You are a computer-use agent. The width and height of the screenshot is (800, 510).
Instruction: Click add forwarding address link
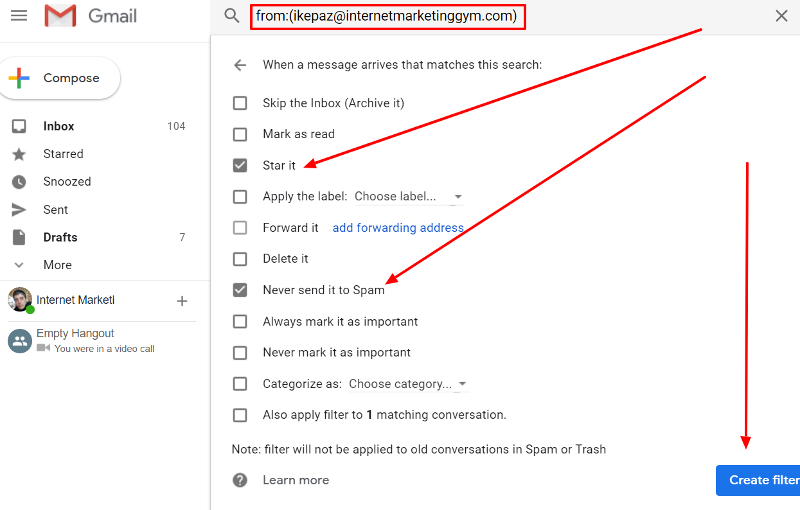point(398,228)
